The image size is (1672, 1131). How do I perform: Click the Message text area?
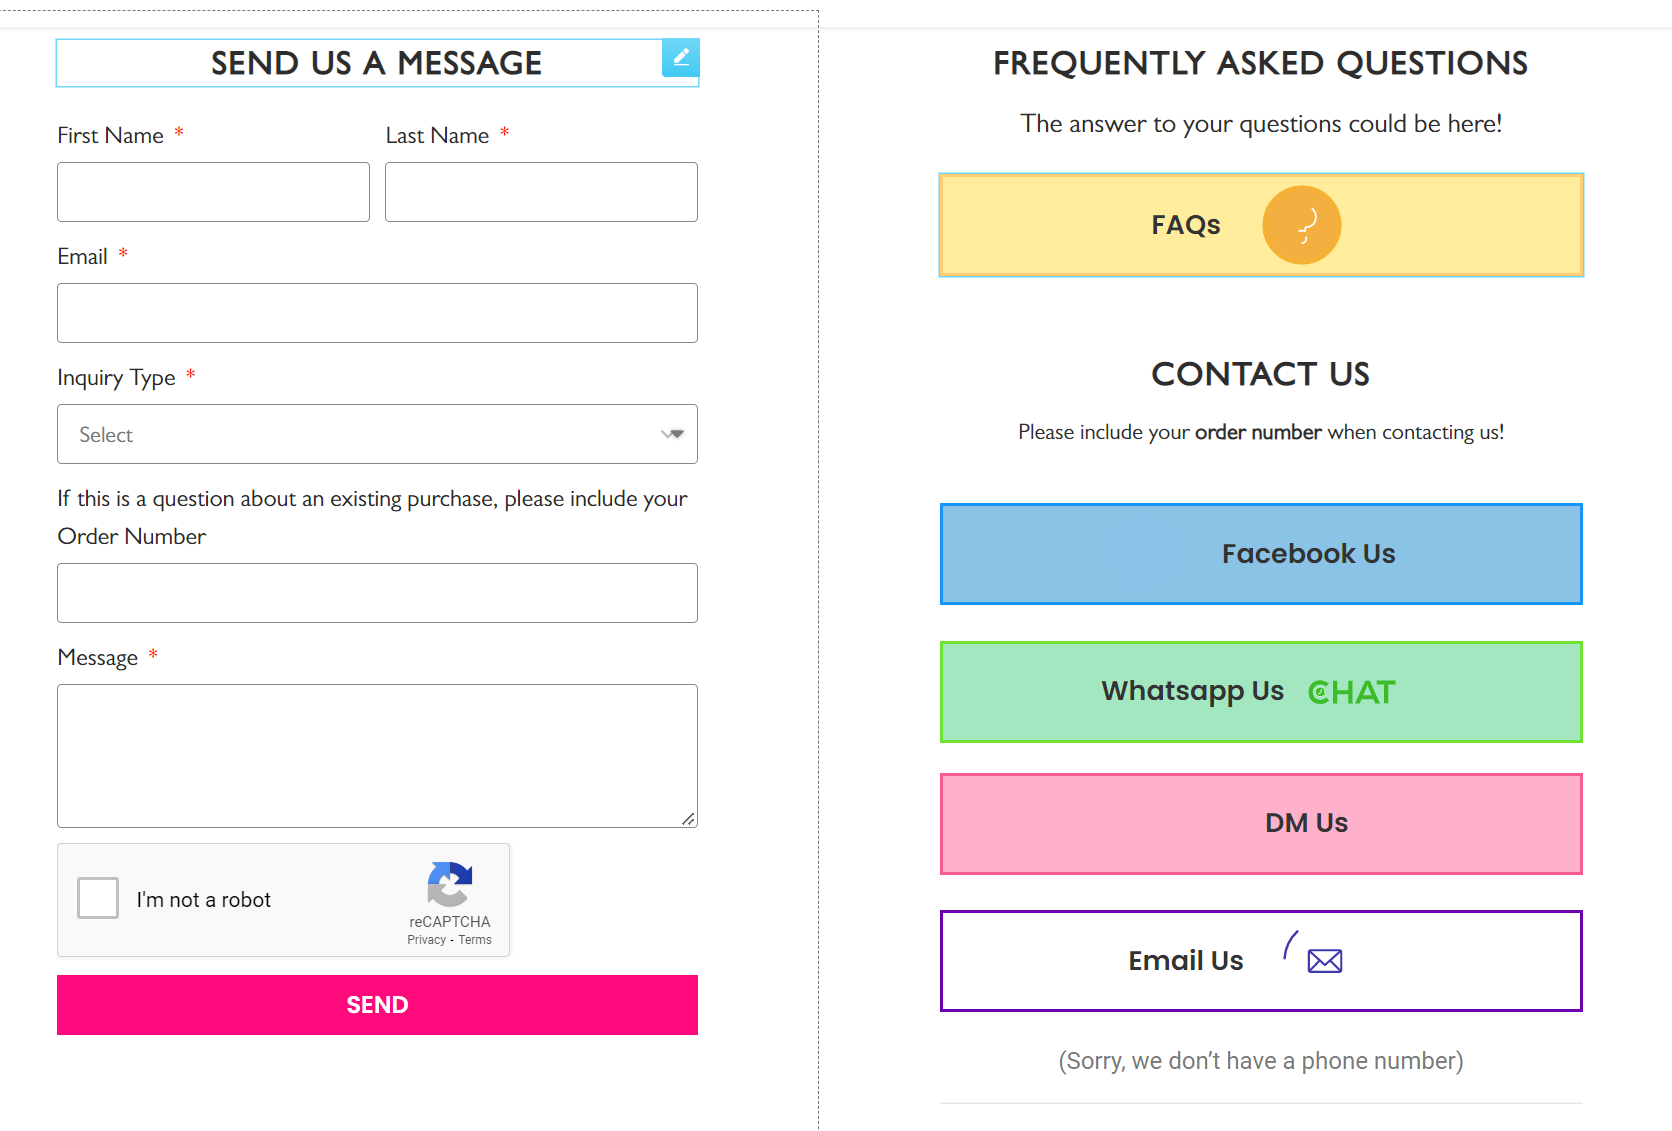377,756
